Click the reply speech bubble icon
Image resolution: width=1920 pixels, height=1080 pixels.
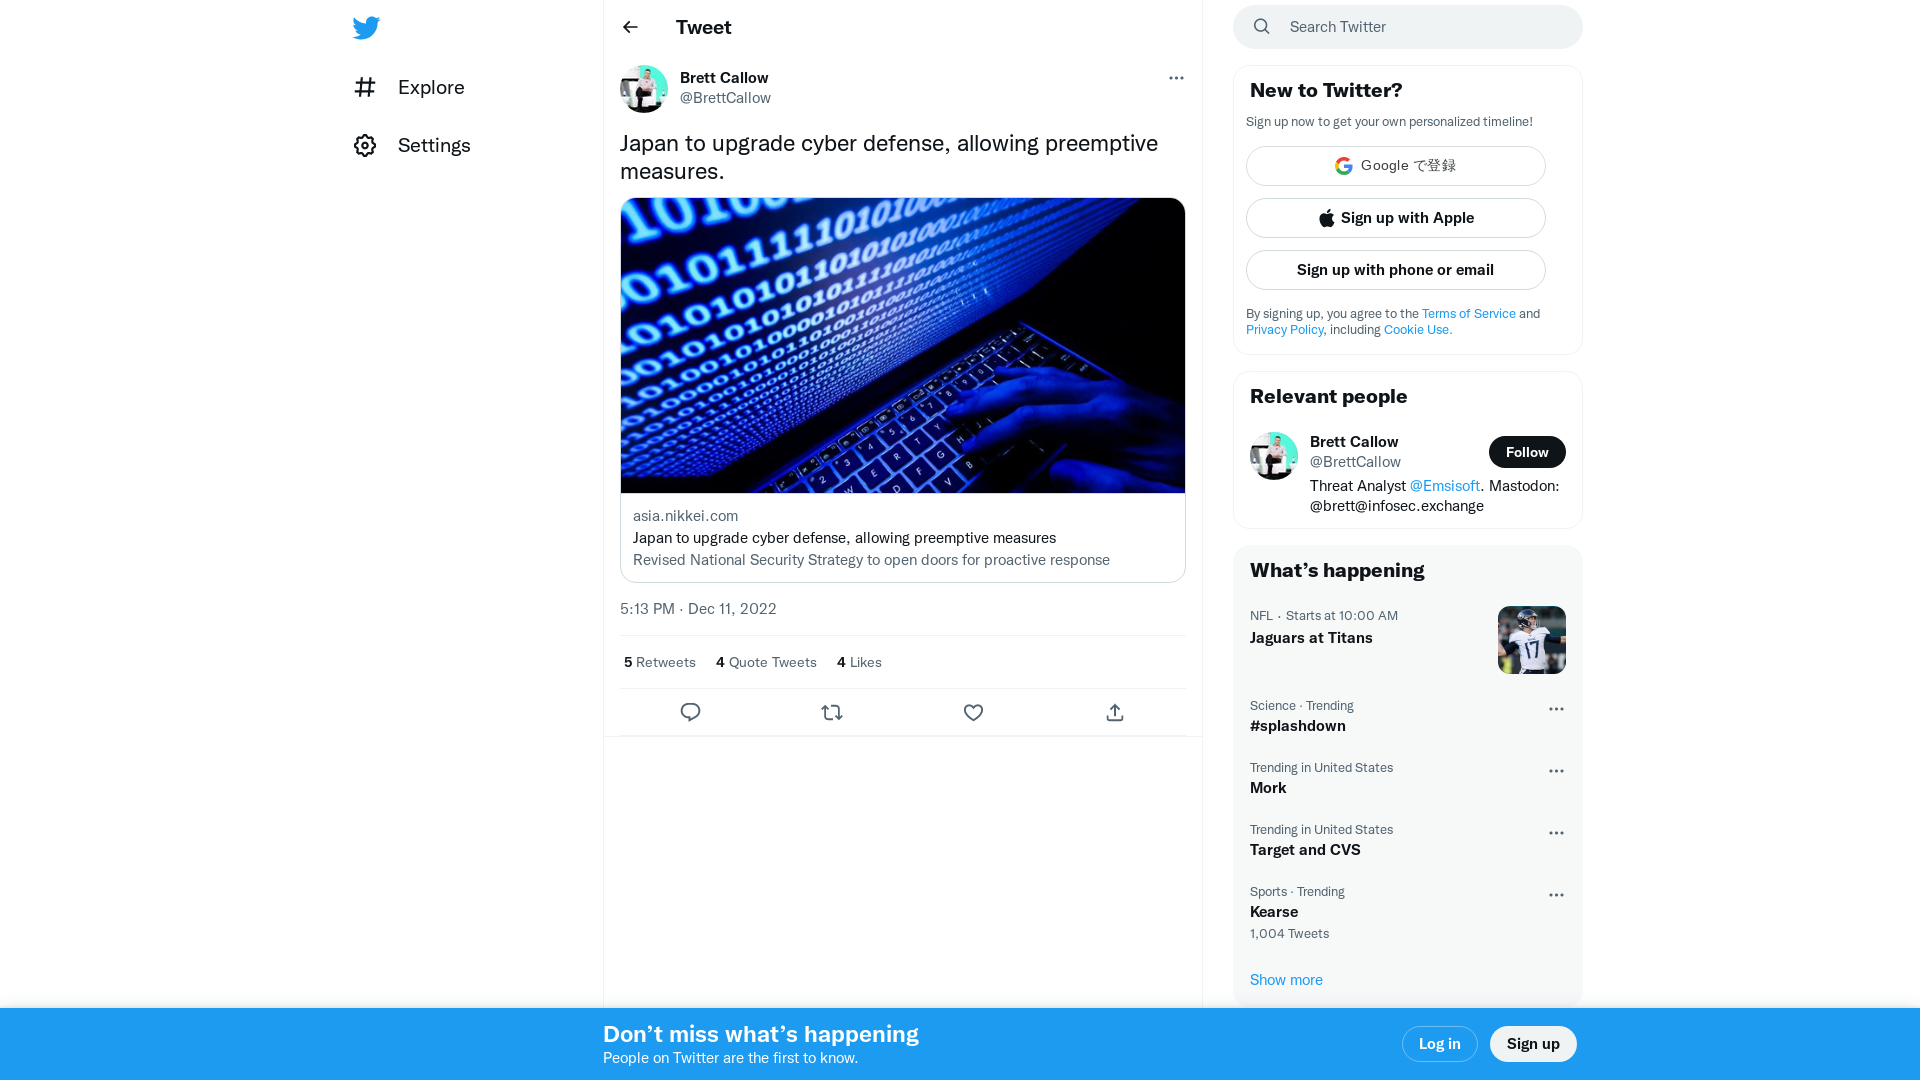[690, 712]
